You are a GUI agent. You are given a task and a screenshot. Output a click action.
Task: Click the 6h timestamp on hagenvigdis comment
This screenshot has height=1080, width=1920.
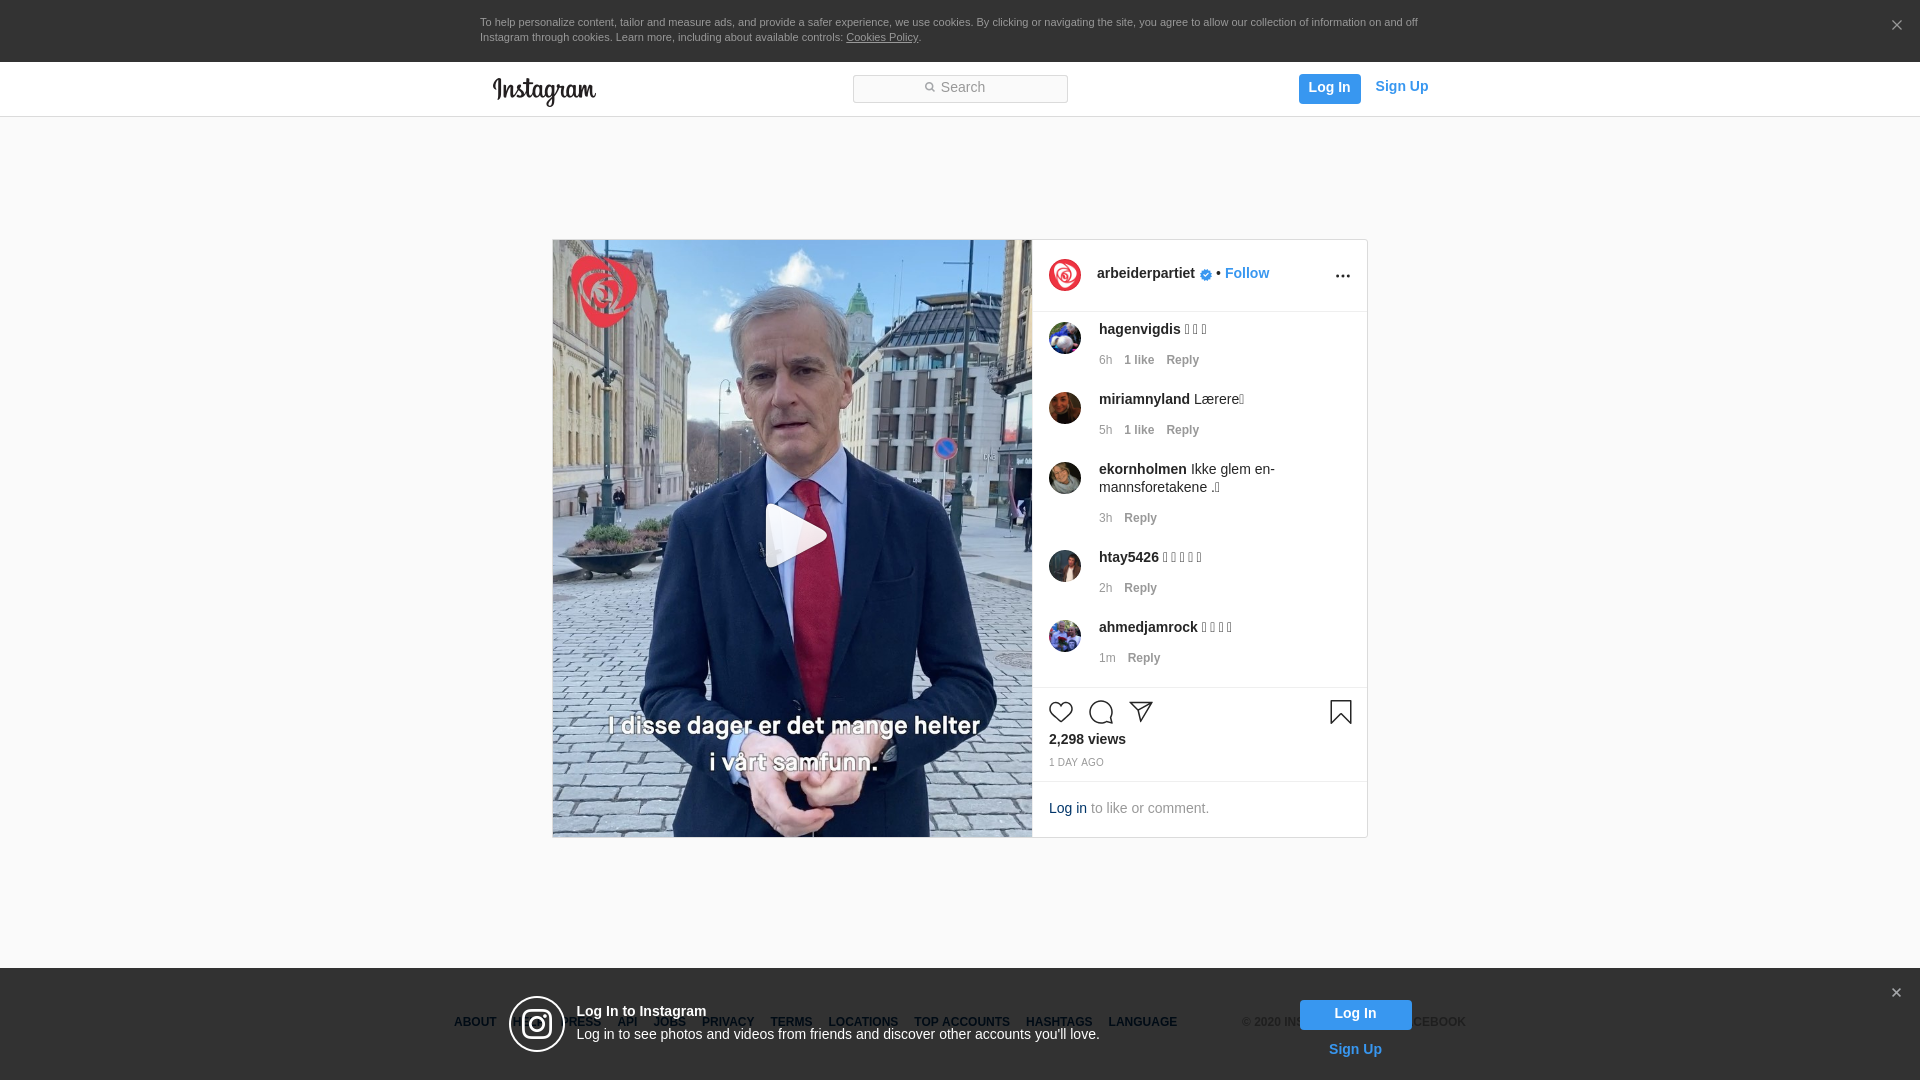pos(1105,360)
